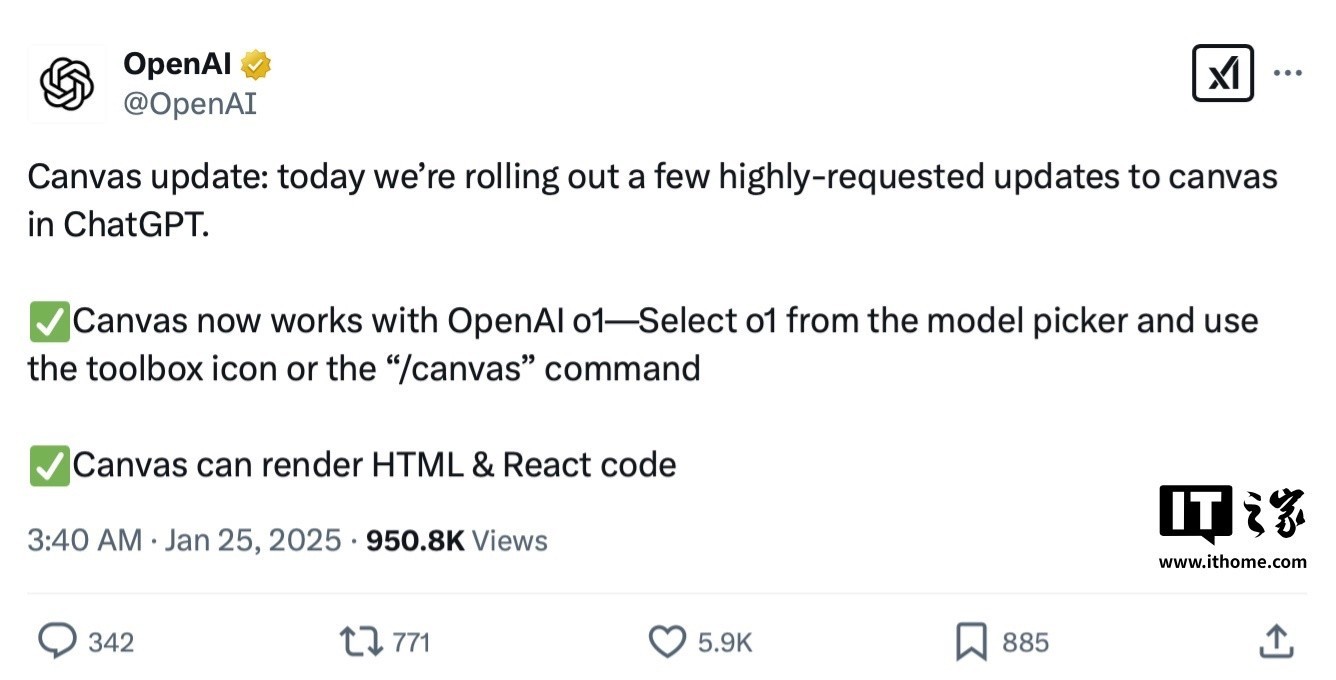Open the @OpenAI handle link
The image size is (1336, 680).
pyautogui.click(x=190, y=104)
